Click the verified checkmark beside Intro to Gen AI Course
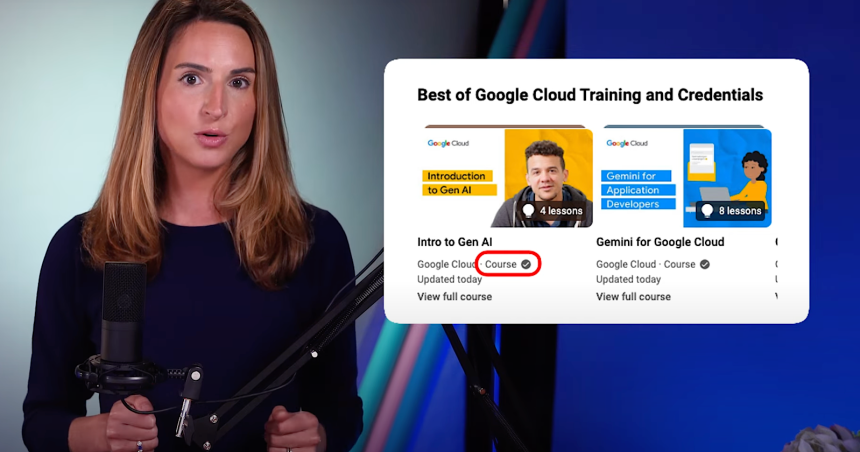Image resolution: width=860 pixels, height=452 pixels. tap(526, 264)
